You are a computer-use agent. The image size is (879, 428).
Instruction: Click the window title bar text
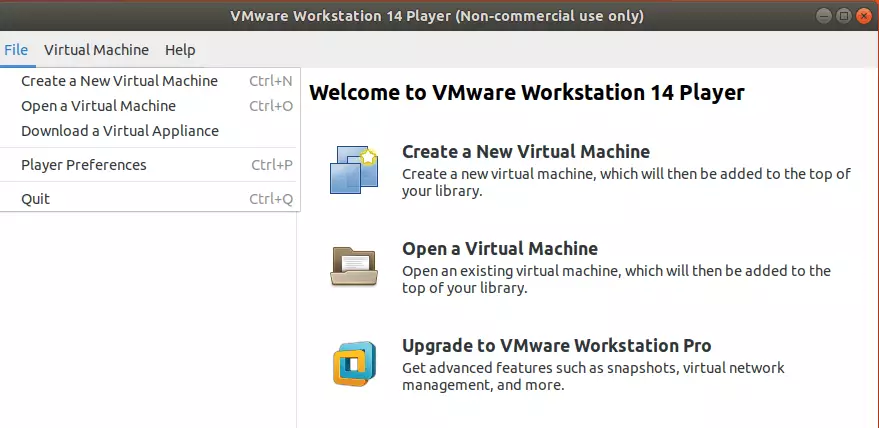coord(437,16)
